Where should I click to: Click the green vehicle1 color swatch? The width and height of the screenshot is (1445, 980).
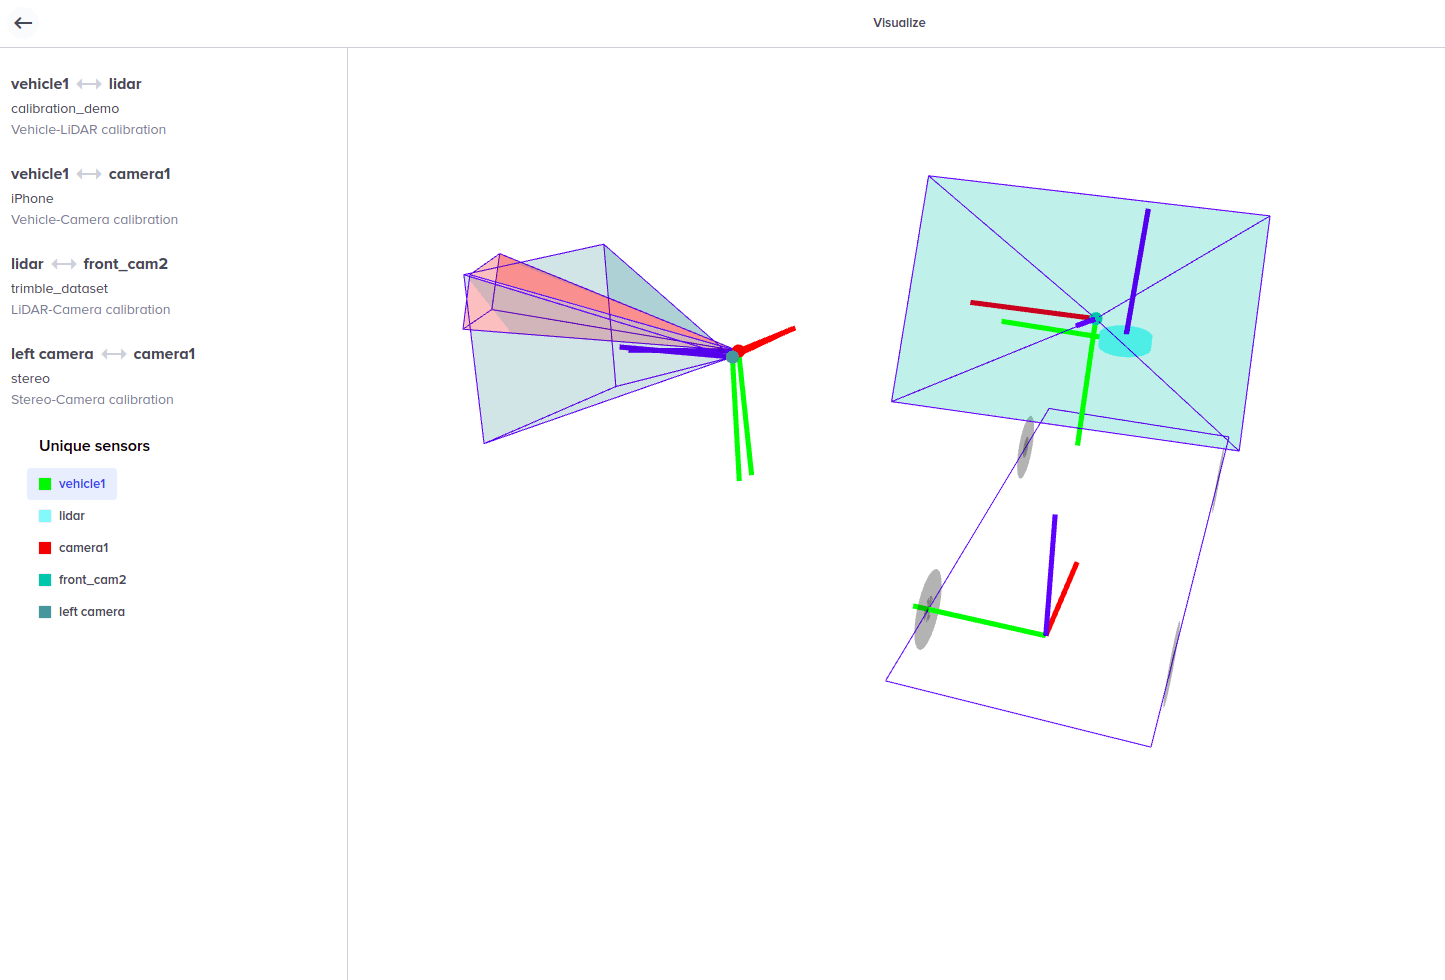click(45, 484)
